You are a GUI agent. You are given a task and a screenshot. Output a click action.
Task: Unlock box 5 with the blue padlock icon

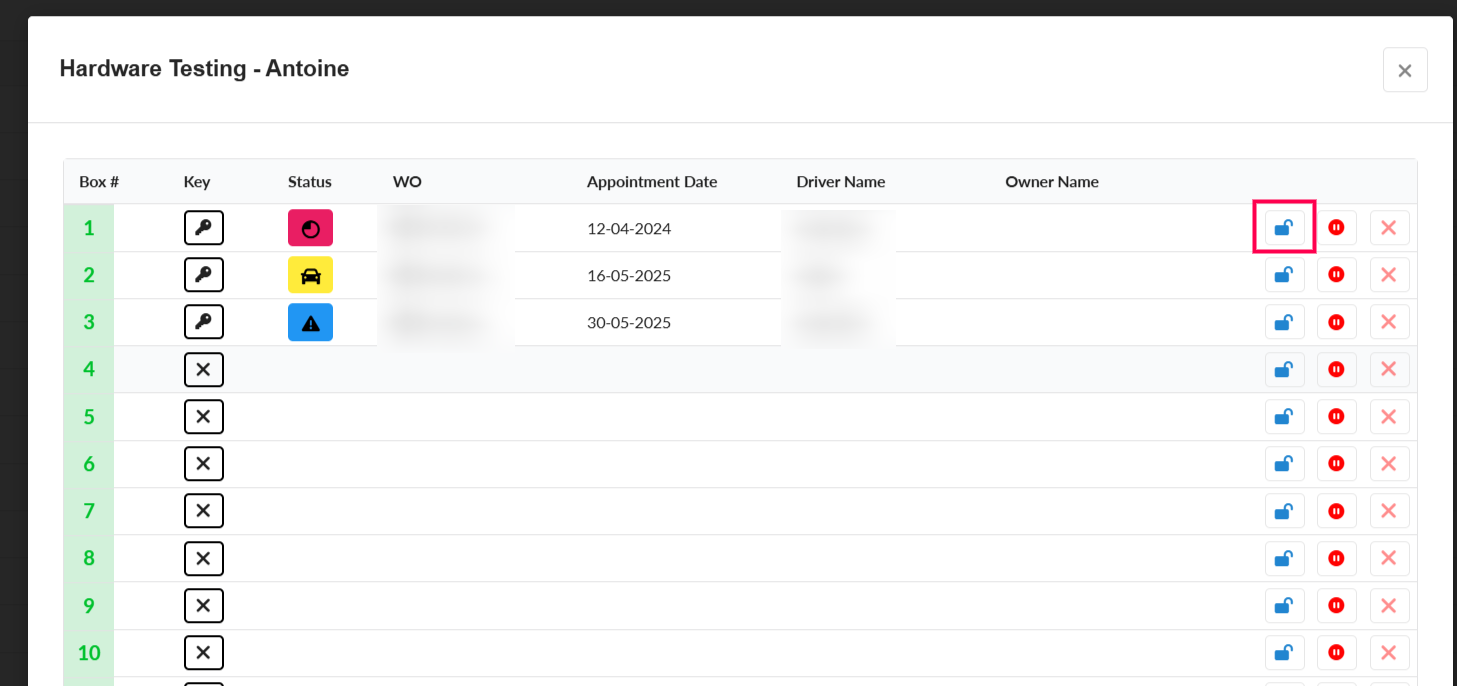pyautogui.click(x=1284, y=416)
